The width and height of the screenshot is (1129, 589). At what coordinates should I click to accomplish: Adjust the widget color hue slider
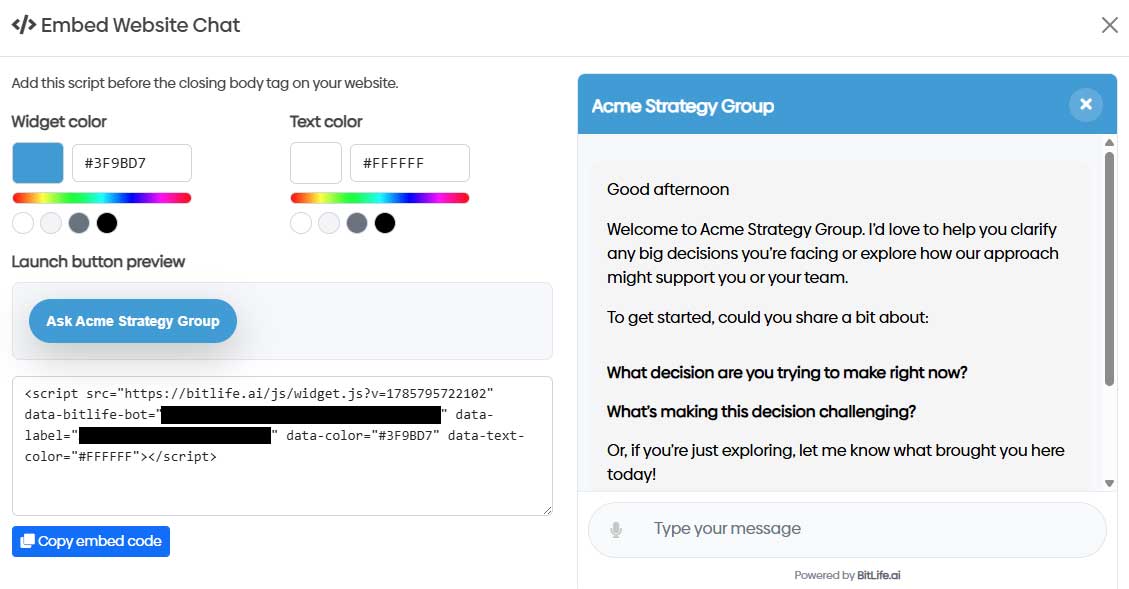[102, 198]
